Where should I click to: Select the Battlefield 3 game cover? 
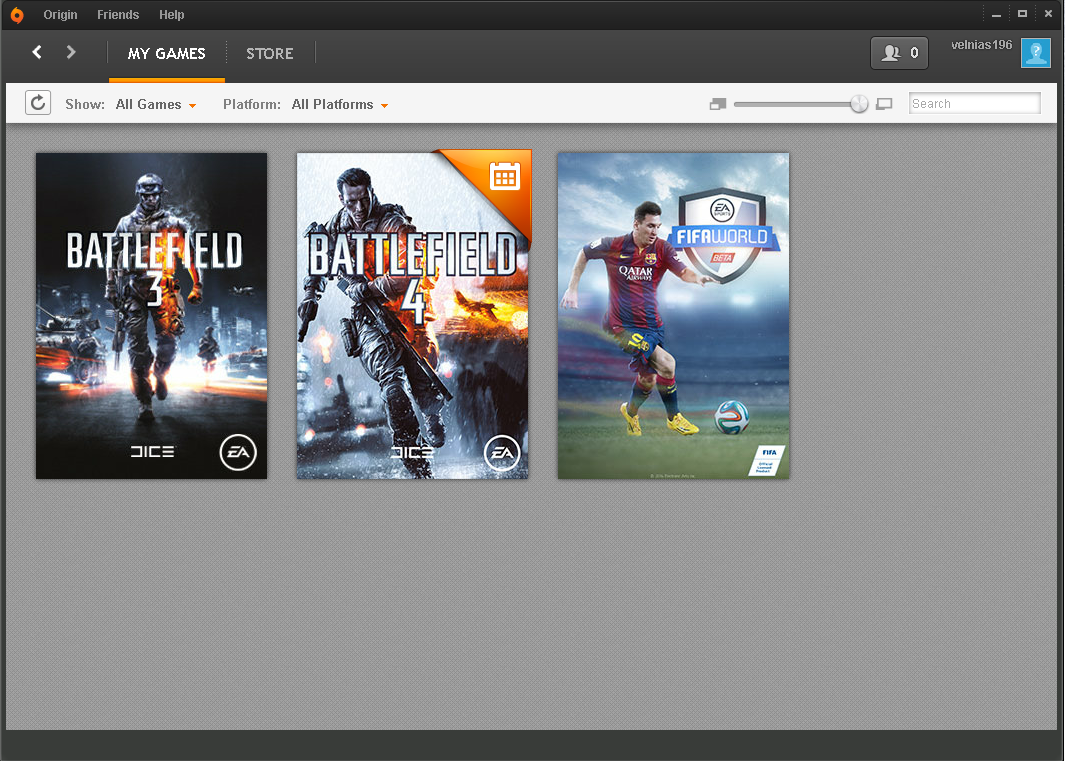[151, 316]
